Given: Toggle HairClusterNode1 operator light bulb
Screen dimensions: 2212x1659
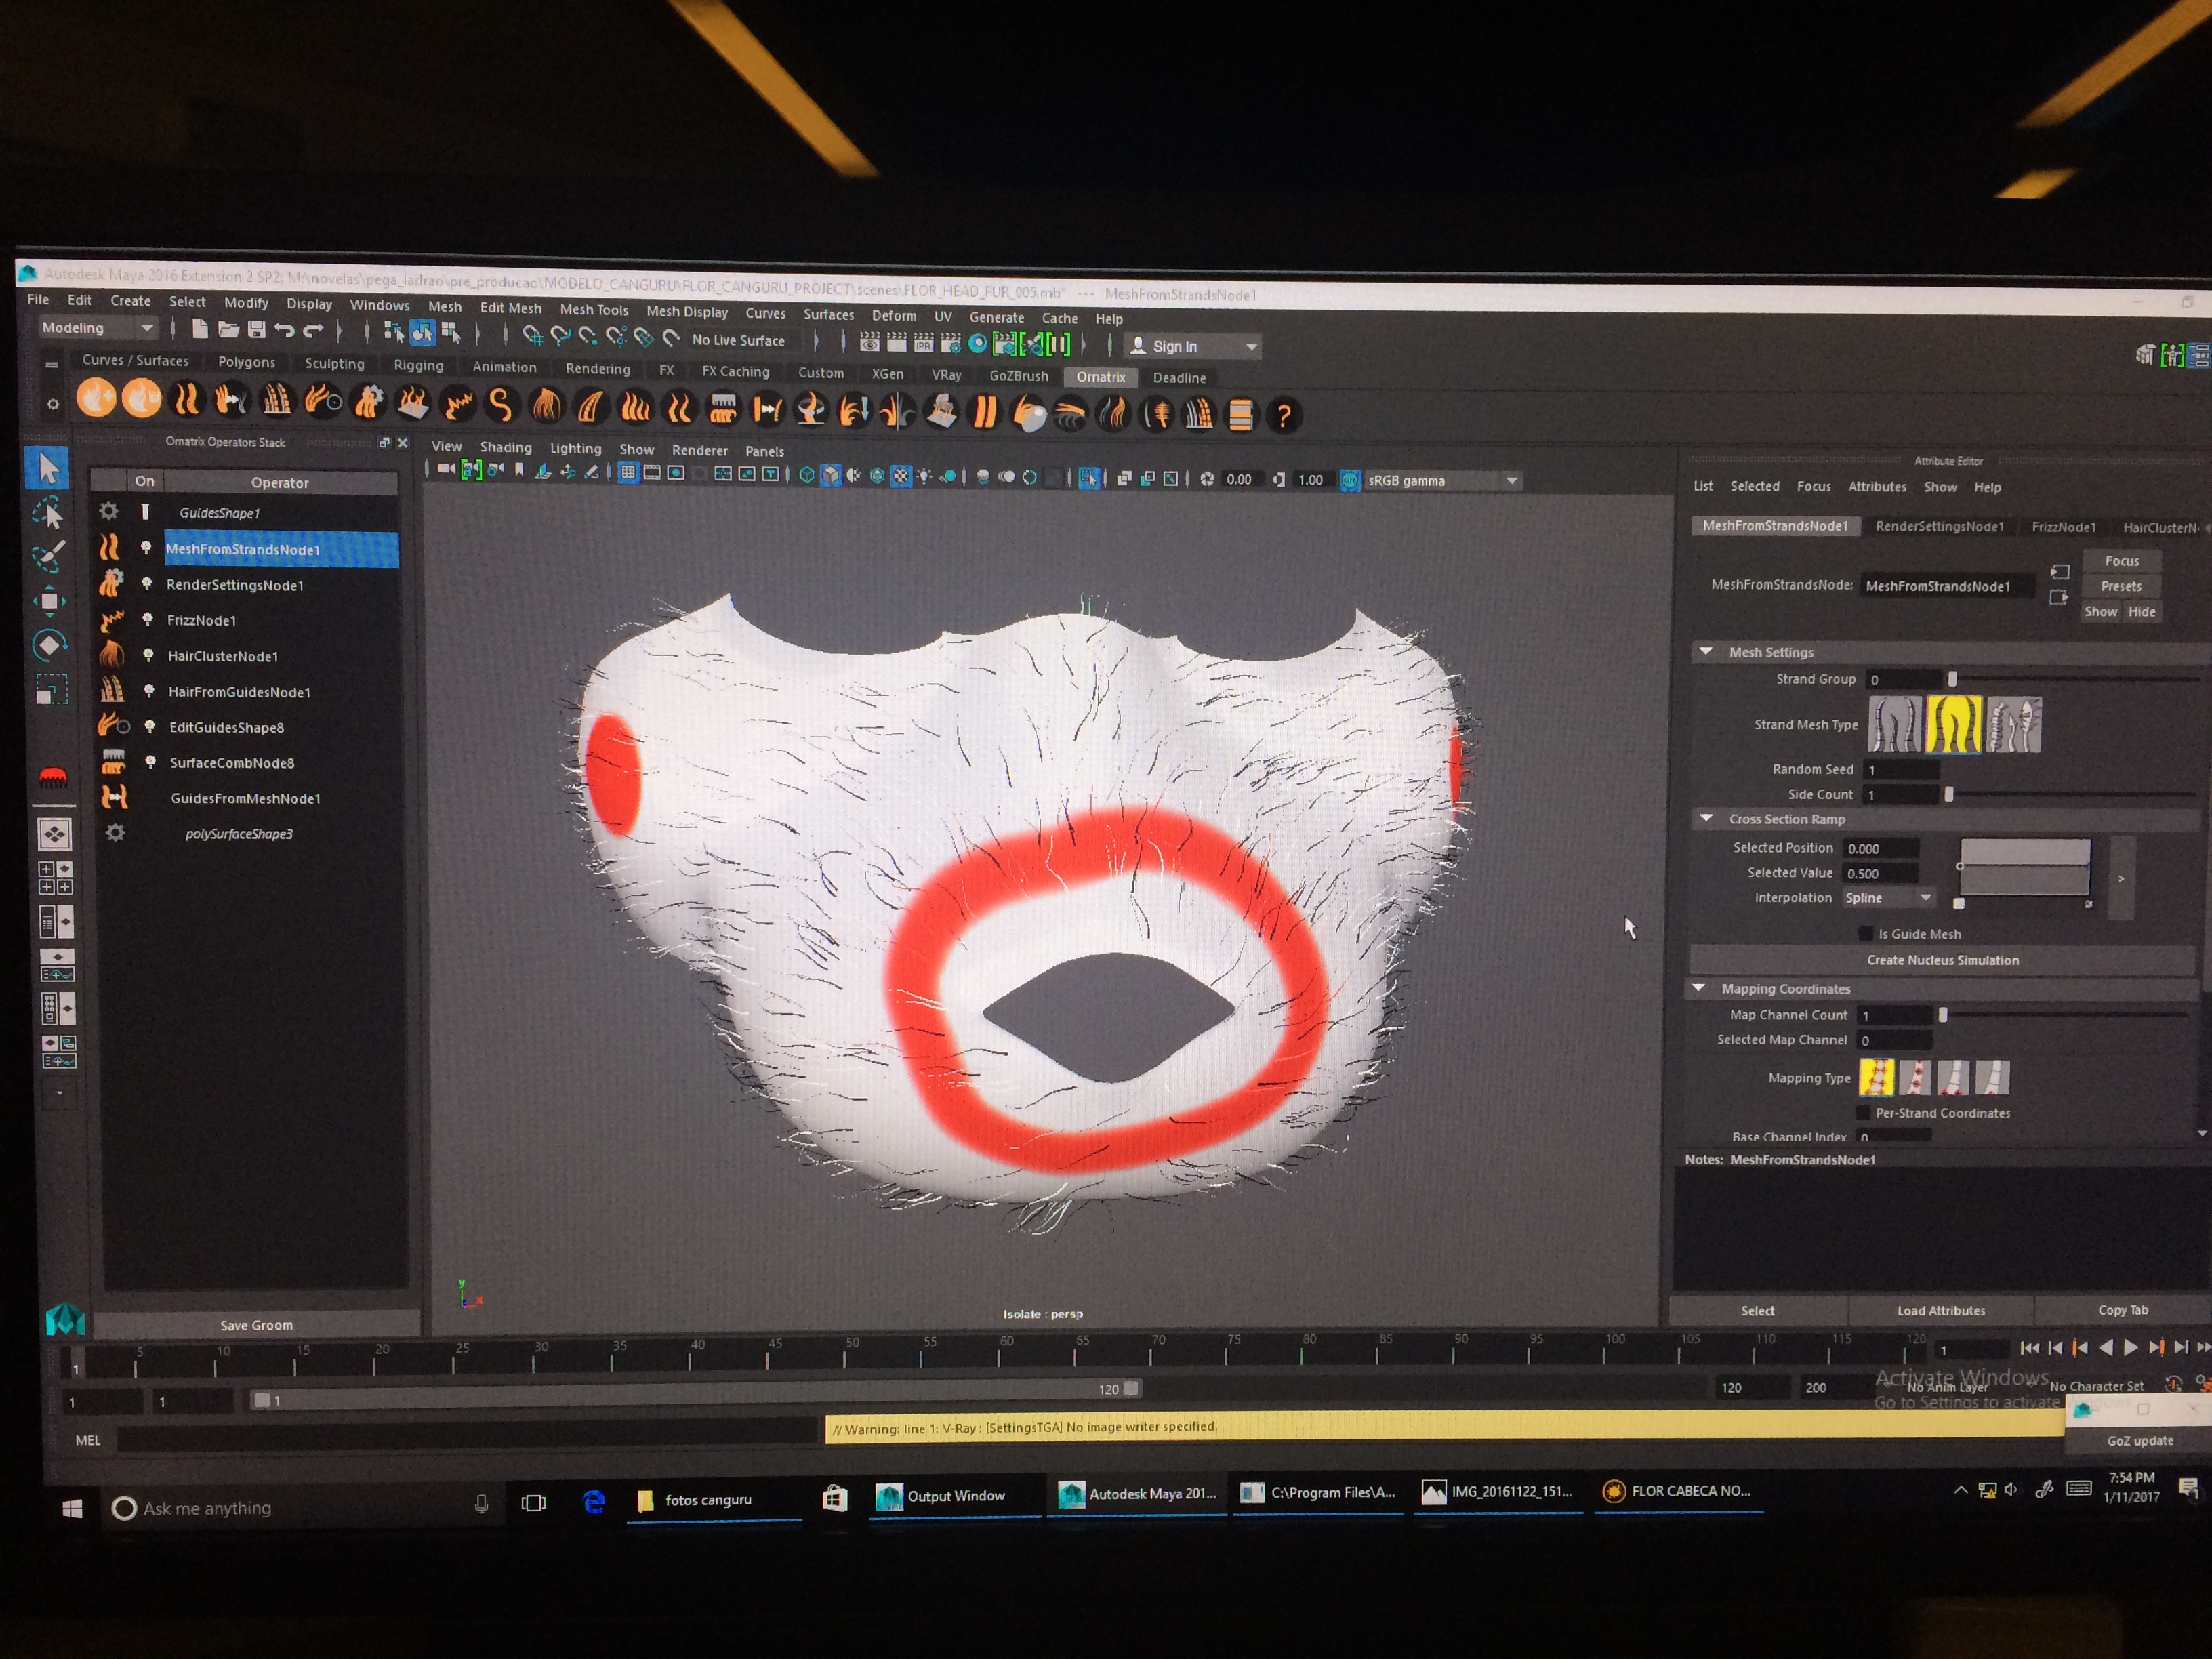Looking at the screenshot, I should point(148,655).
